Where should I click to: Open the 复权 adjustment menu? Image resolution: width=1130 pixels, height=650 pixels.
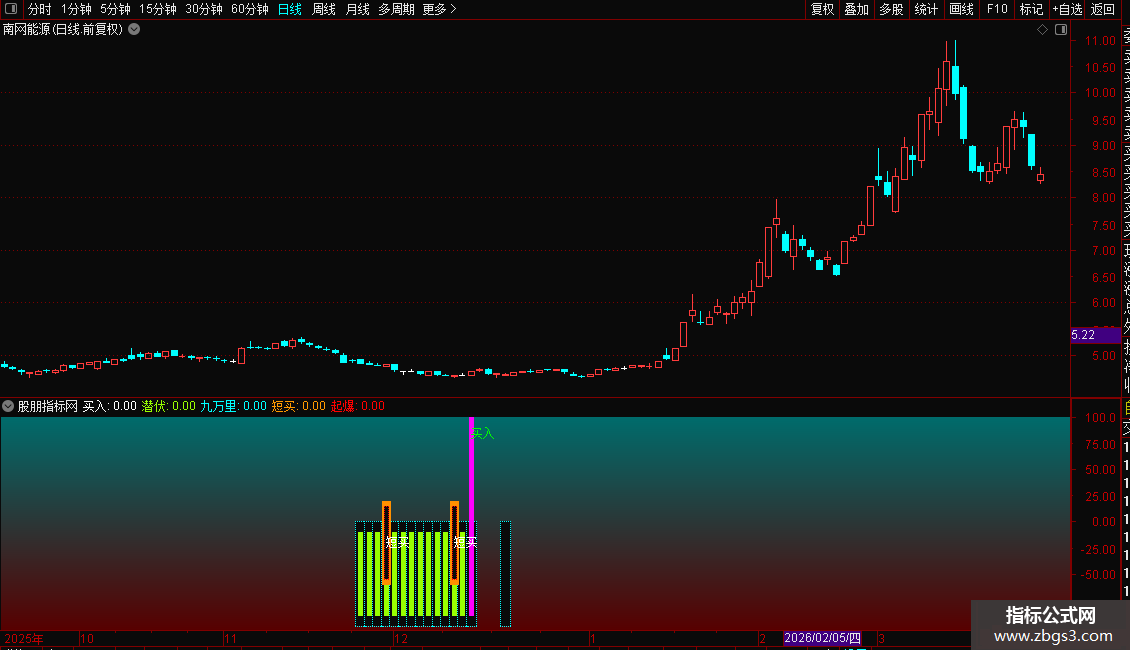click(x=822, y=9)
